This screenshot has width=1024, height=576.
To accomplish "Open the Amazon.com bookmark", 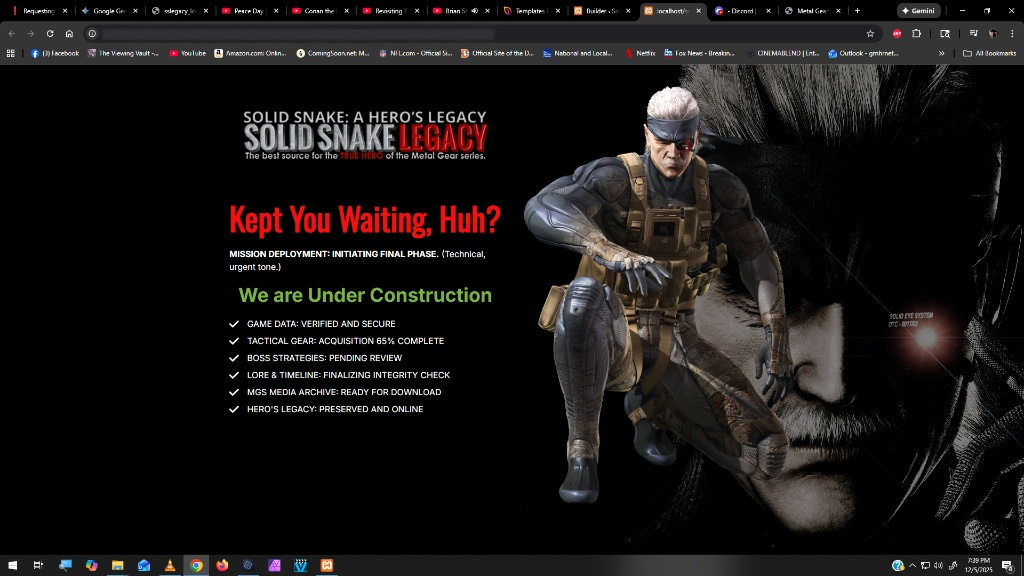I will click(x=251, y=54).
